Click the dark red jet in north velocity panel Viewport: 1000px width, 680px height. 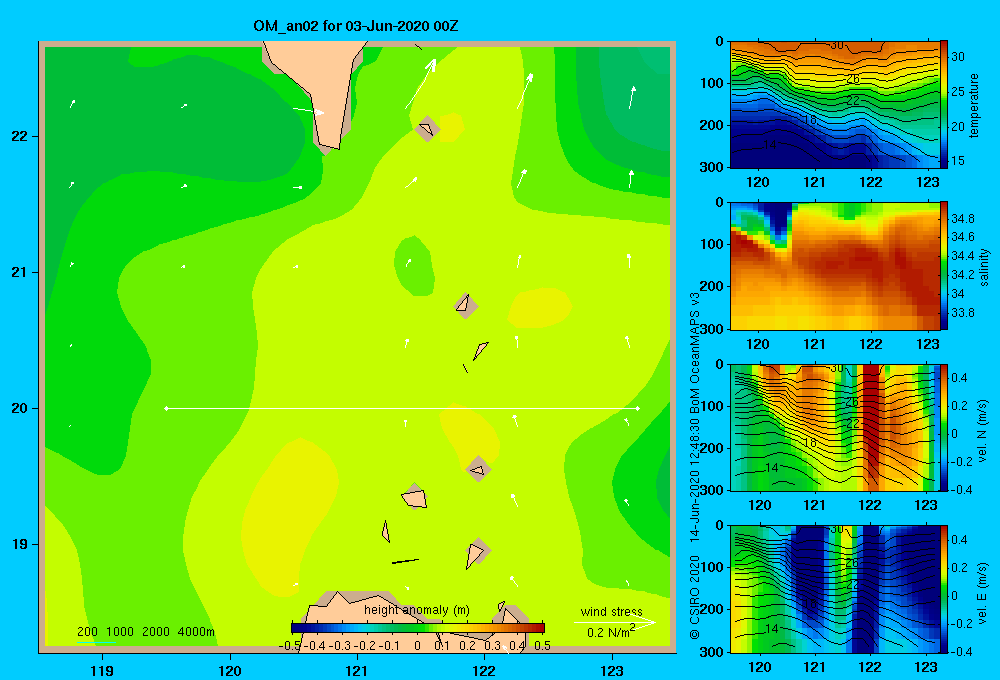click(871, 427)
